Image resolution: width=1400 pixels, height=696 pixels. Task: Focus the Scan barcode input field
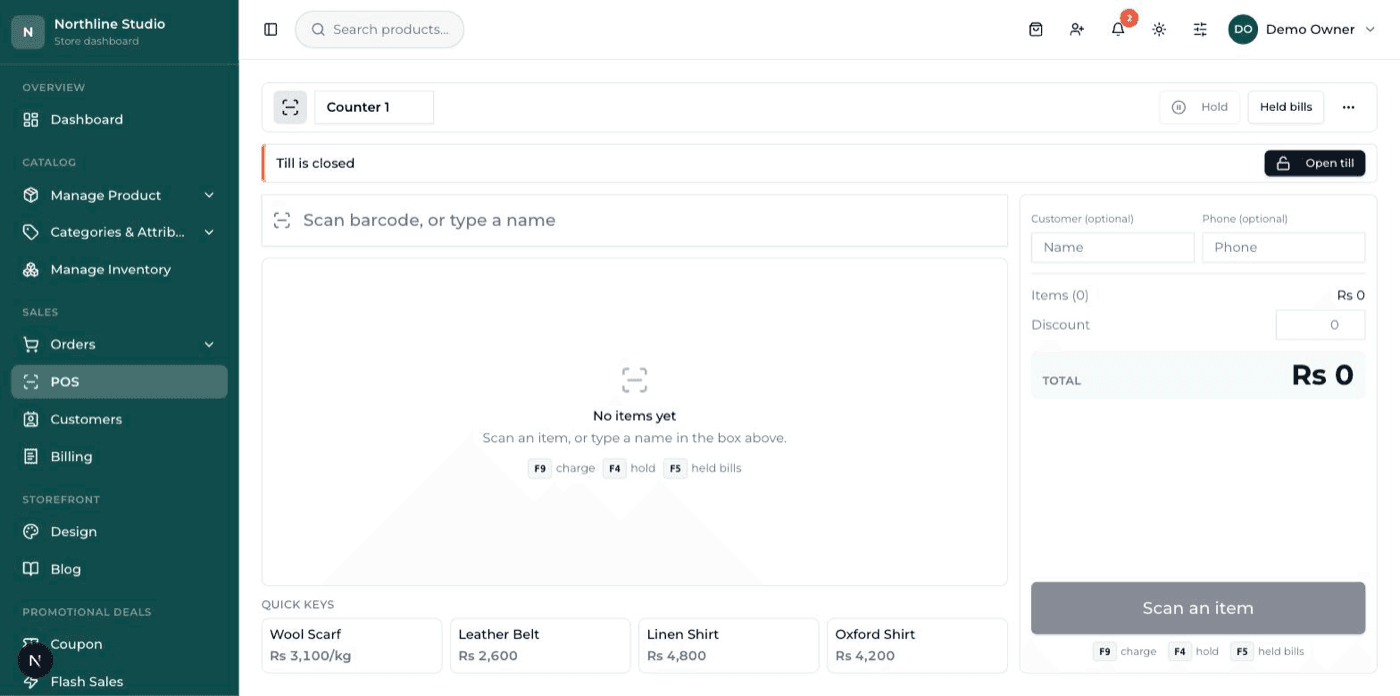pos(635,220)
